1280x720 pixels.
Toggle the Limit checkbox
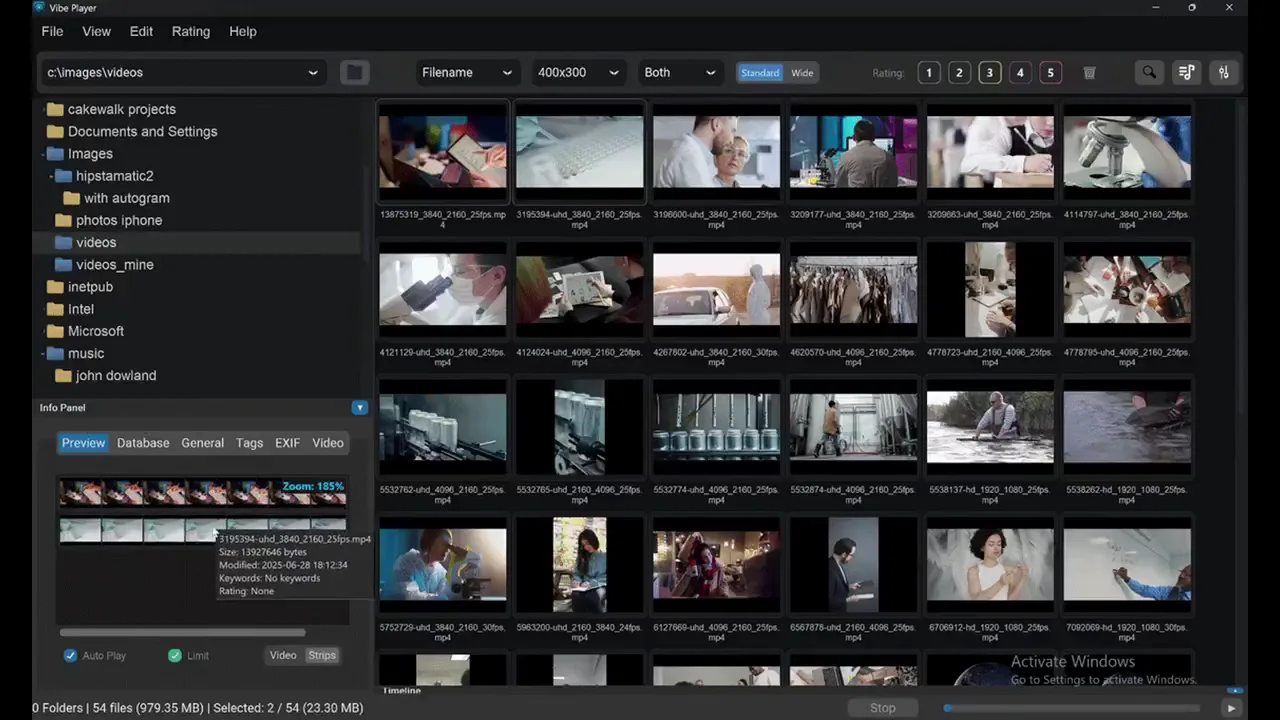click(175, 656)
